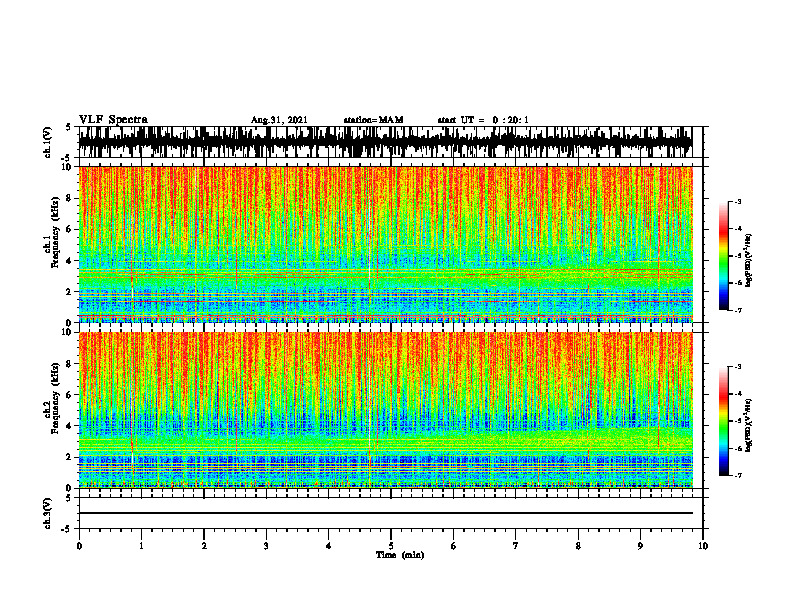
Task: Click the ch.2 spectrogram color scale bar
Action: [724, 421]
